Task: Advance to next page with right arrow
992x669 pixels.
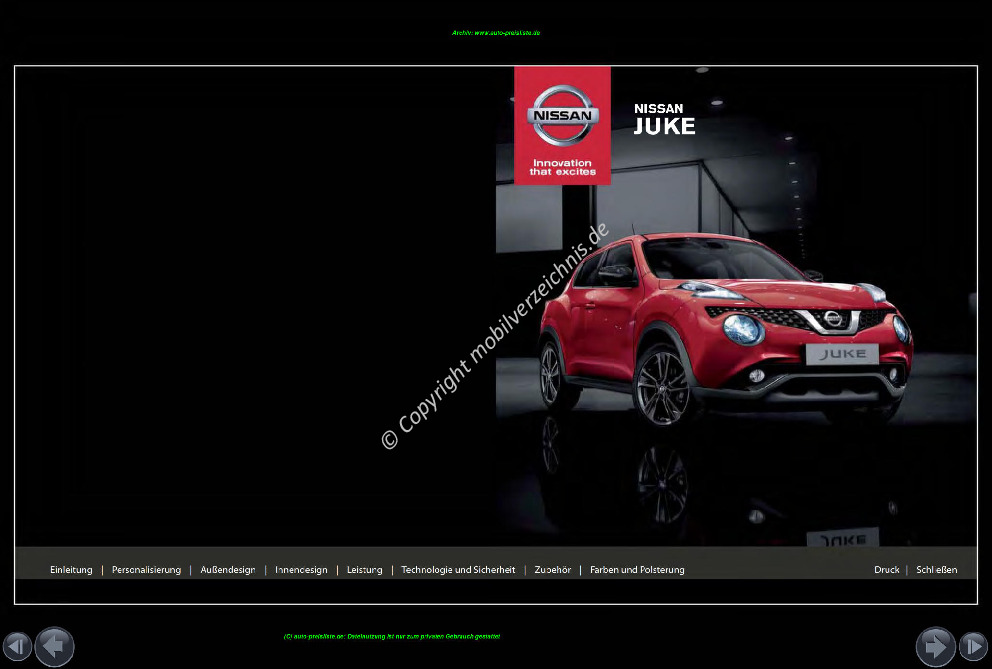Action: pyautogui.click(x=936, y=647)
